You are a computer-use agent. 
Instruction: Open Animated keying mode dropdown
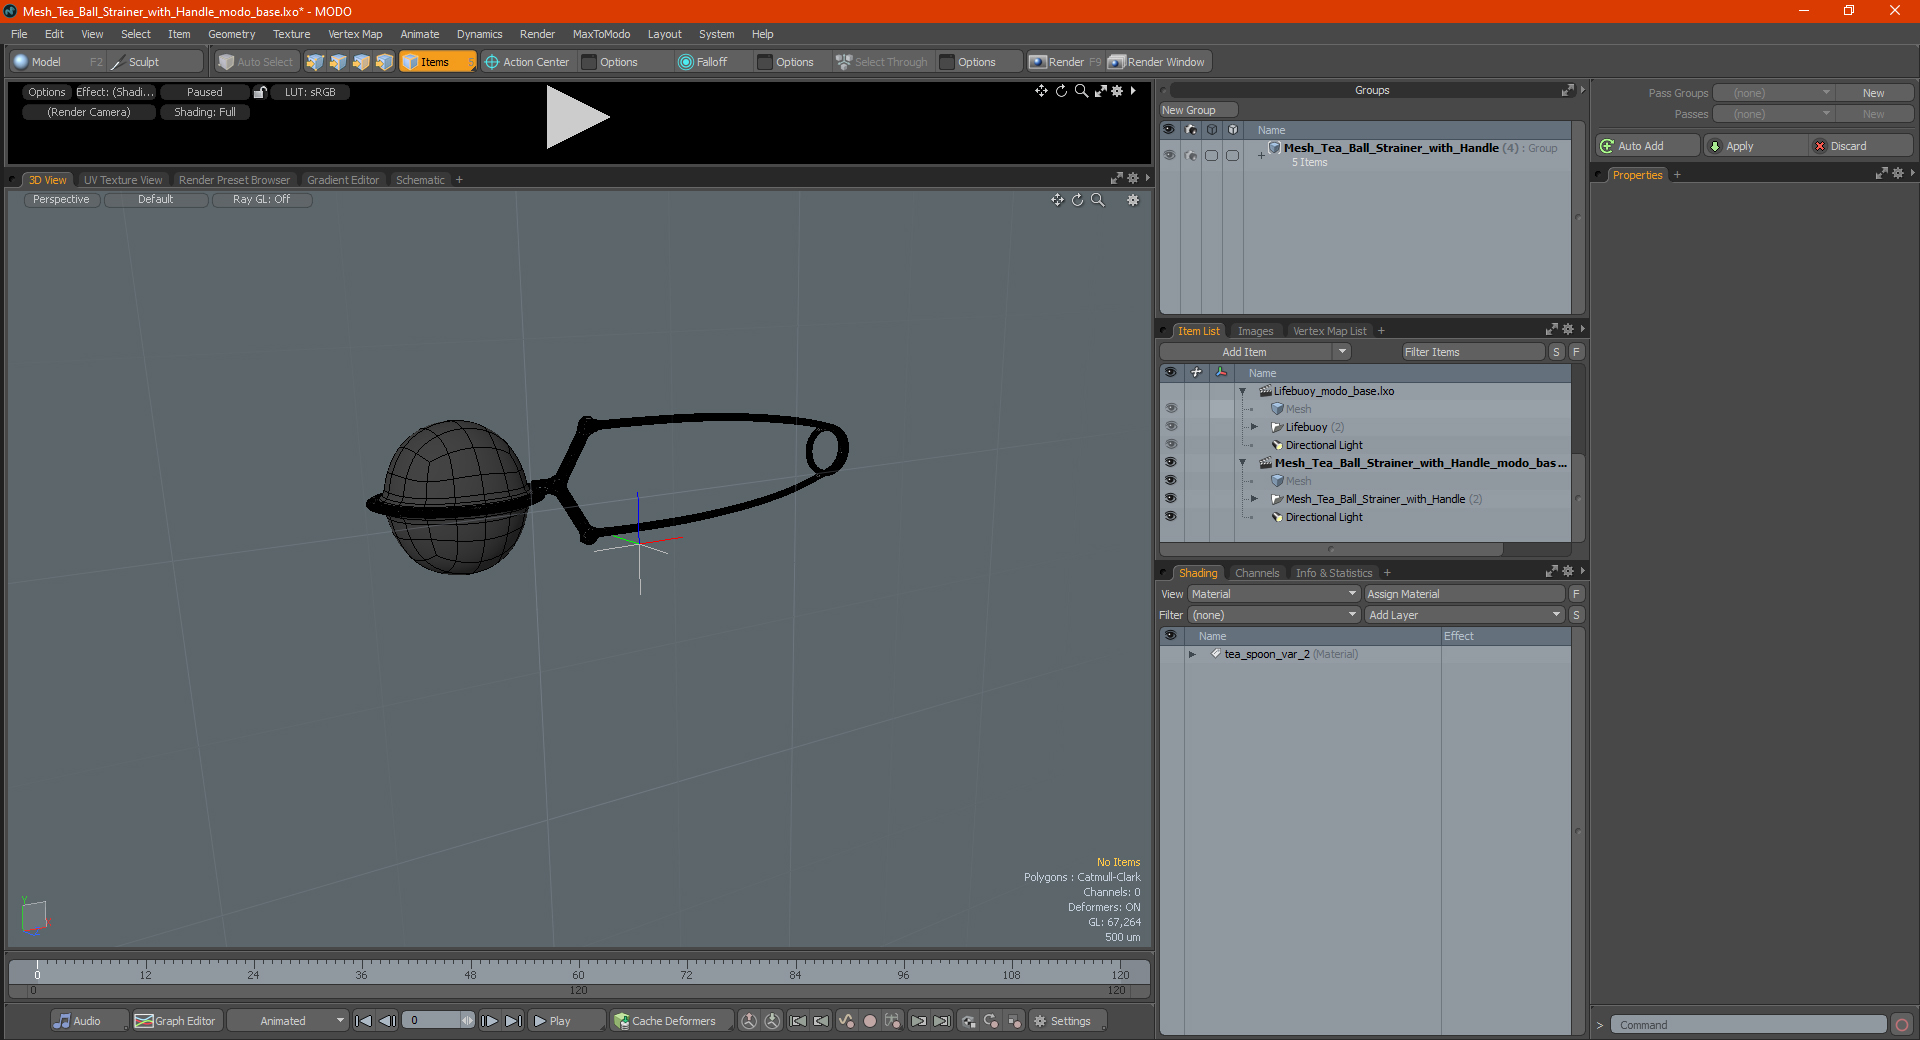coord(287,1021)
